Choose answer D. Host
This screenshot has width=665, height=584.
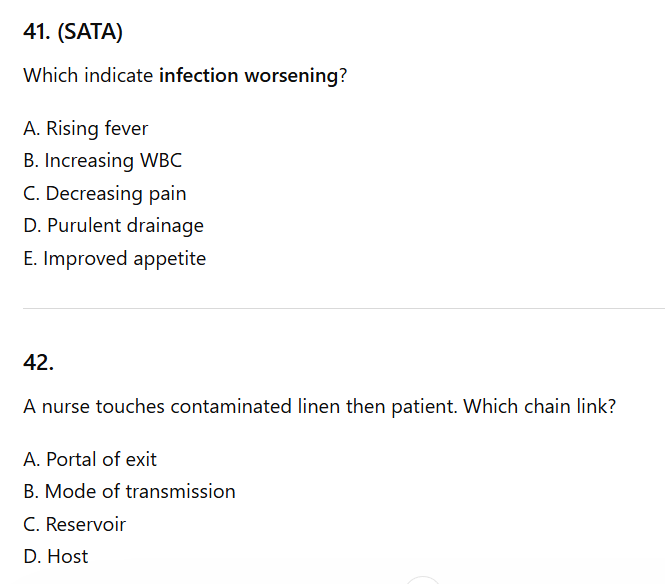pyautogui.click(x=55, y=556)
